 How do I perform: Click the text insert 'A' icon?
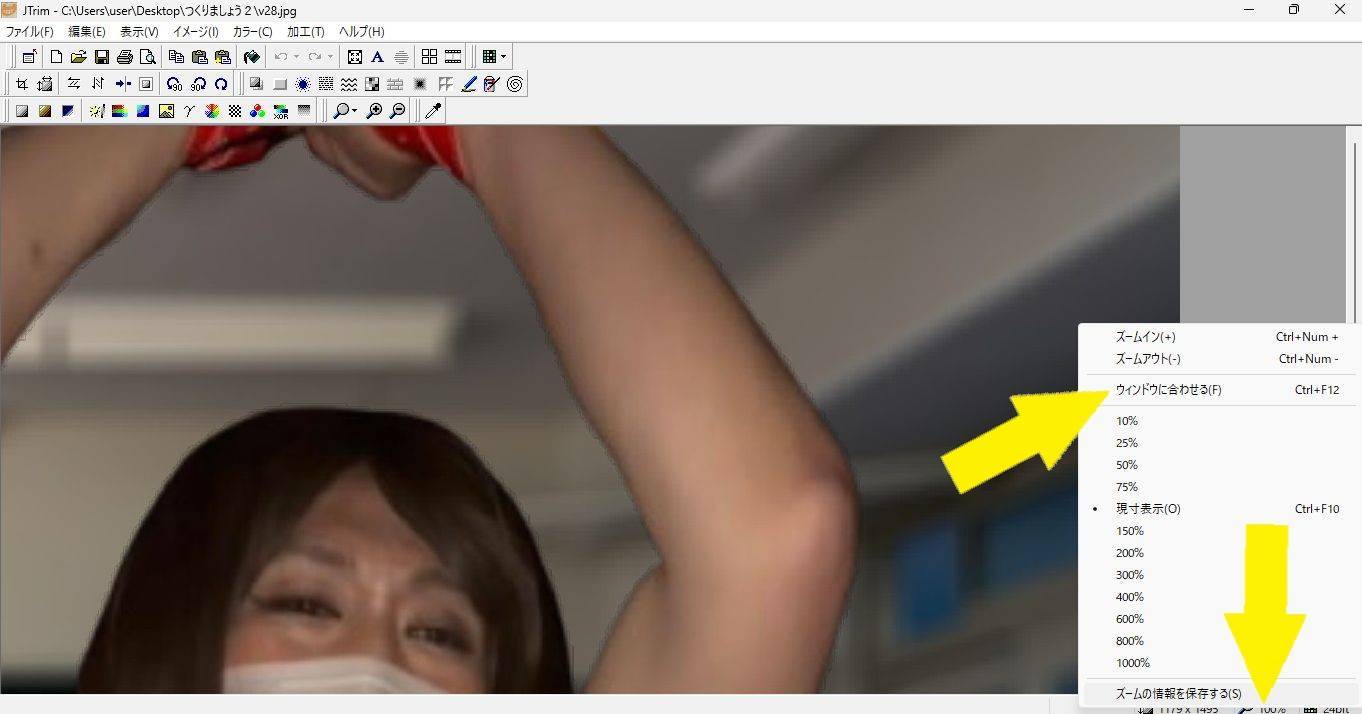coord(377,57)
